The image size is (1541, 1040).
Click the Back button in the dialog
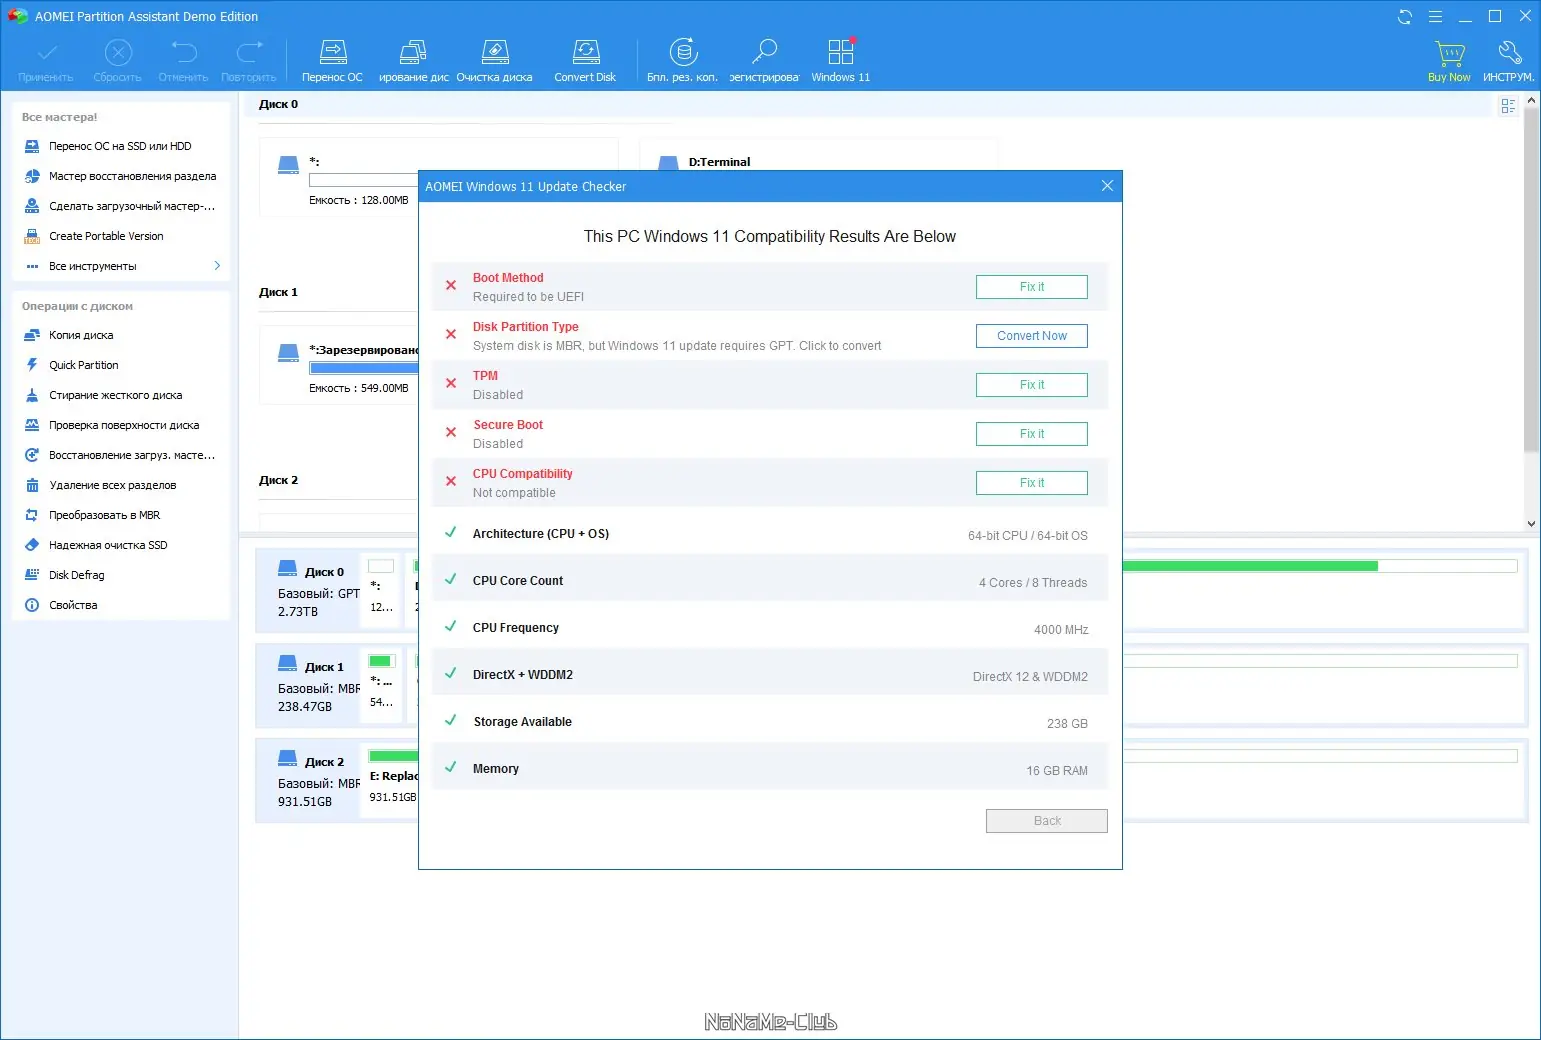click(x=1046, y=821)
